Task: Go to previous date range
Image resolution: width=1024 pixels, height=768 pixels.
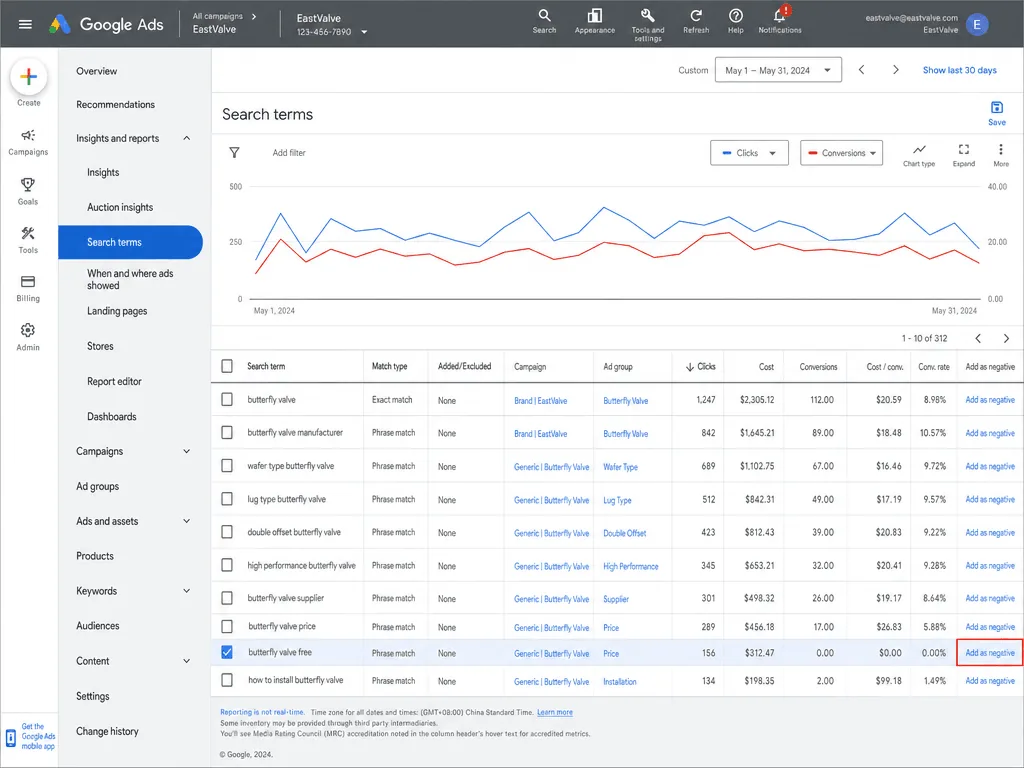Action: pos(861,70)
